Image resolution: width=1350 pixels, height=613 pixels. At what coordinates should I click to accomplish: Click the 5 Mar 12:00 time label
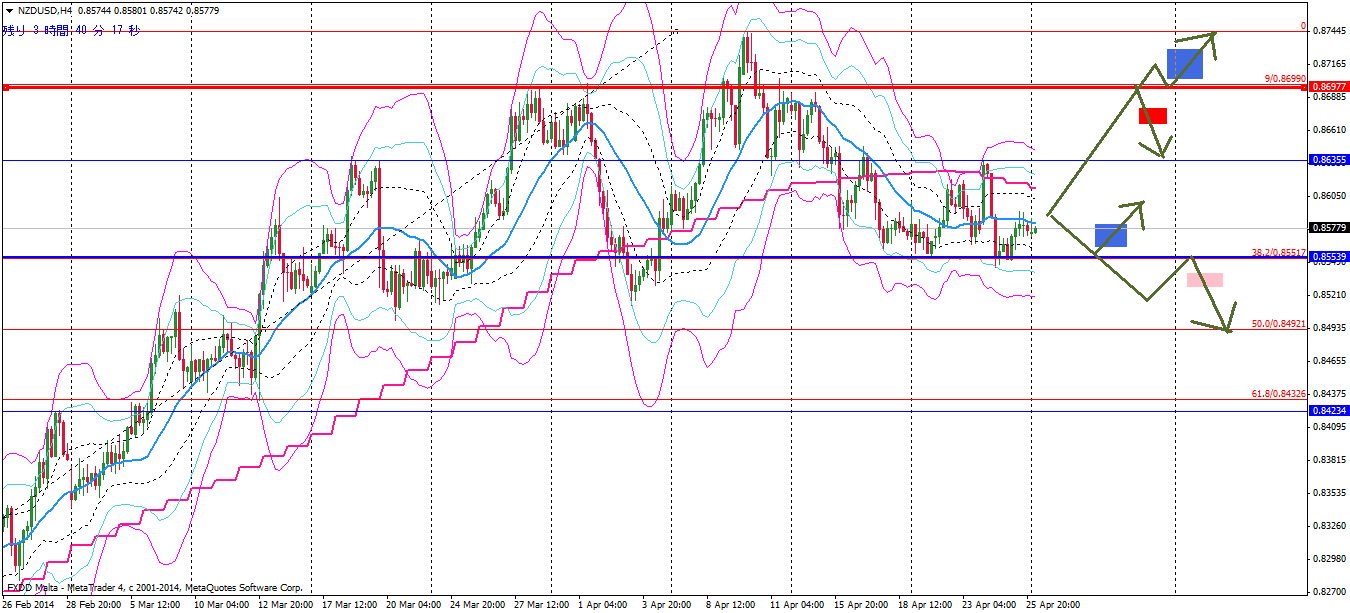coord(154,605)
